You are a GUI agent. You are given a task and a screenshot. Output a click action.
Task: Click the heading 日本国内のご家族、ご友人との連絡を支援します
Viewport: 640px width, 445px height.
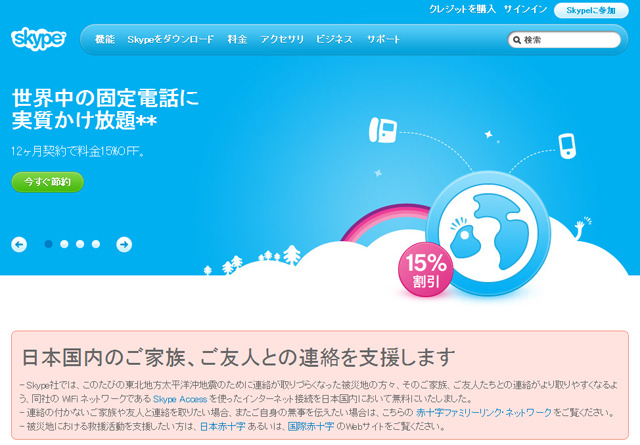point(238,357)
